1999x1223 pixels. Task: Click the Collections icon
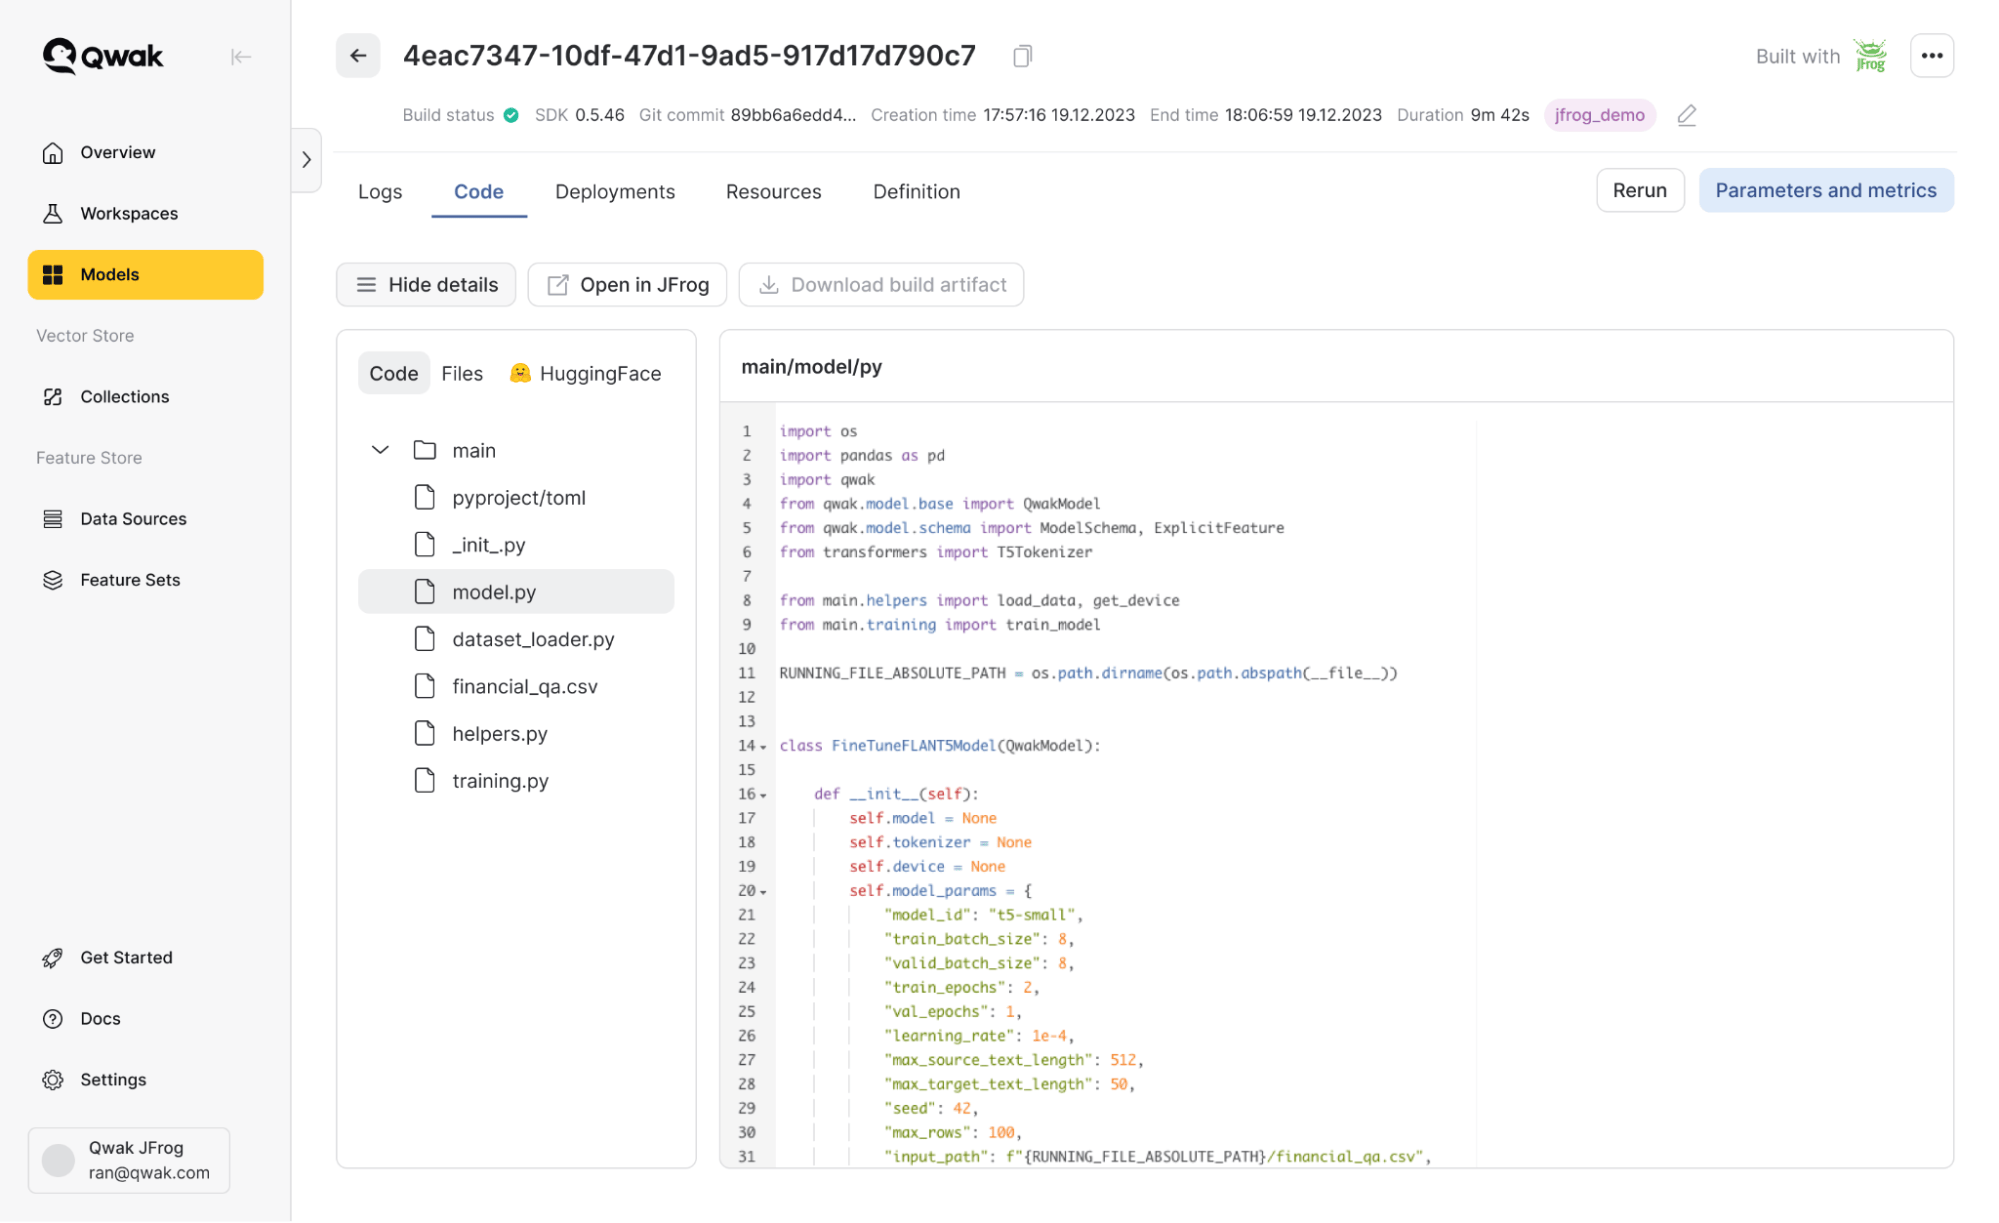coord(53,396)
